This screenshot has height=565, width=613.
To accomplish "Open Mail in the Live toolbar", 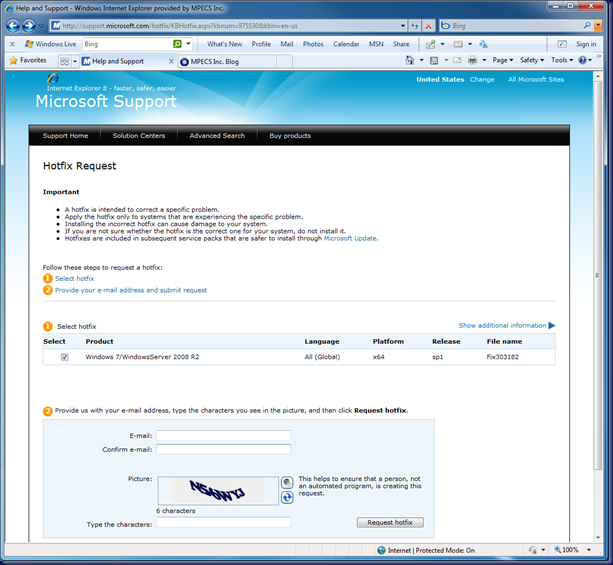I will (287, 44).
